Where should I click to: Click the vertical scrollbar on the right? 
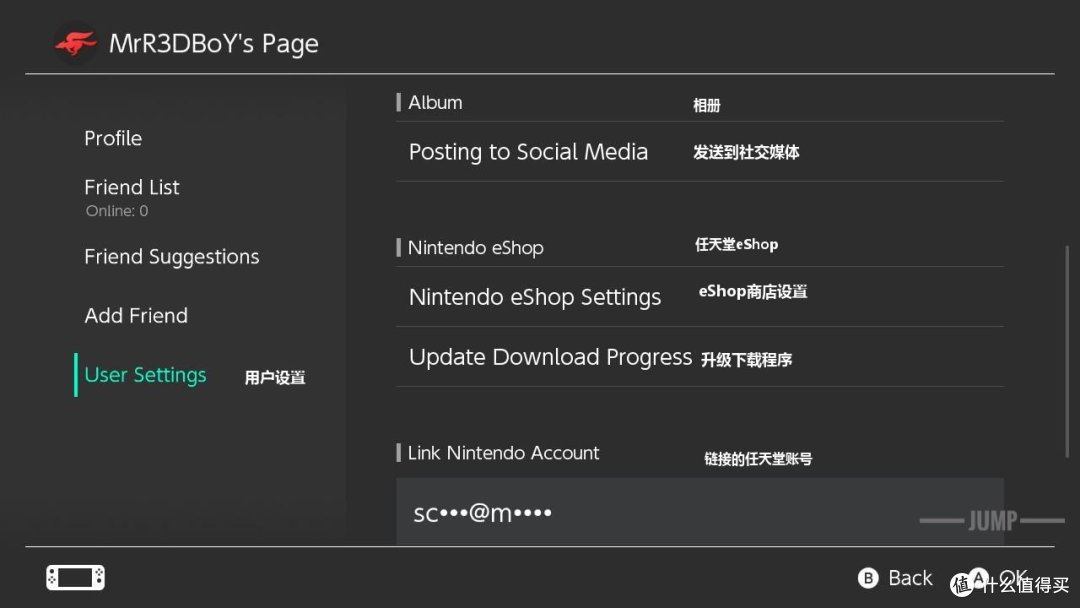click(1067, 351)
